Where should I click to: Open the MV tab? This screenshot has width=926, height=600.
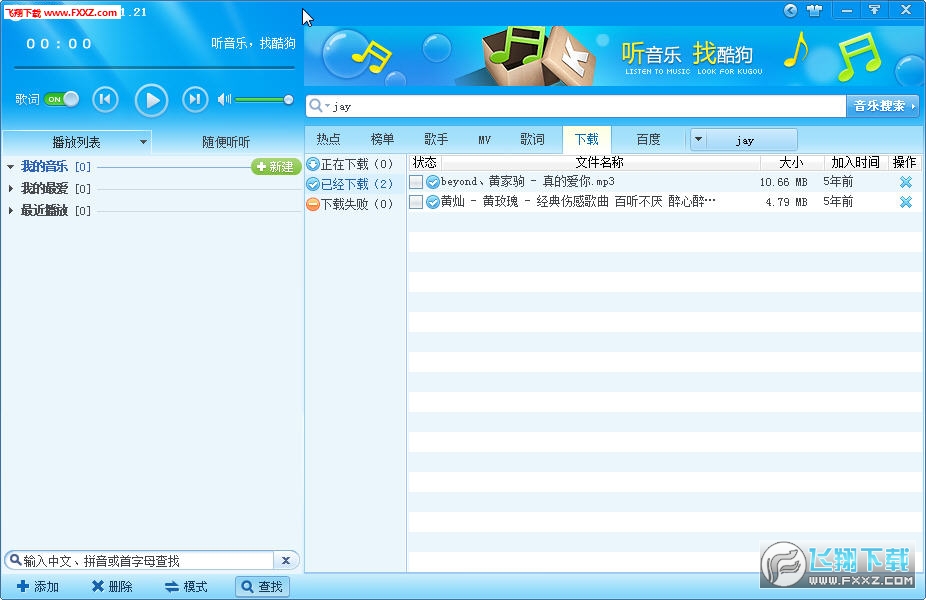click(484, 139)
